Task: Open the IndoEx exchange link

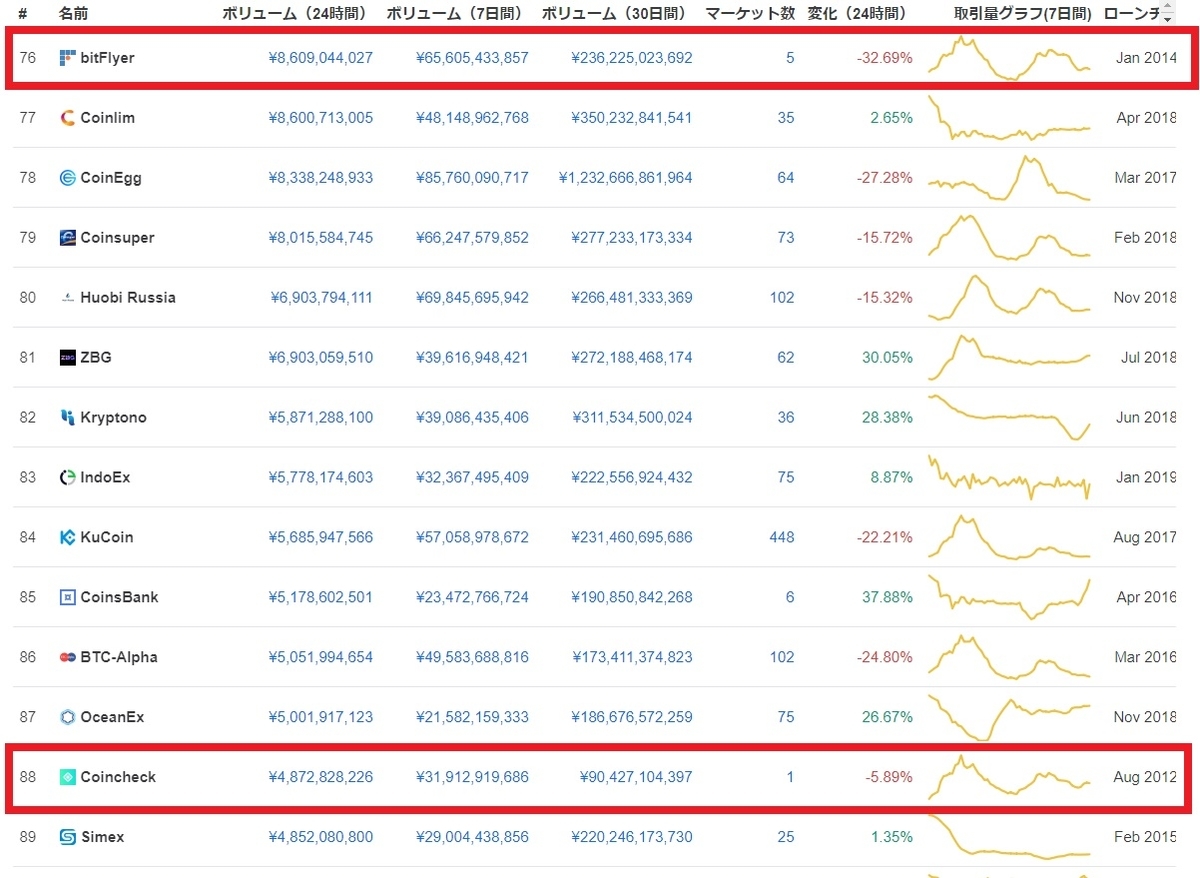Action: tap(105, 478)
